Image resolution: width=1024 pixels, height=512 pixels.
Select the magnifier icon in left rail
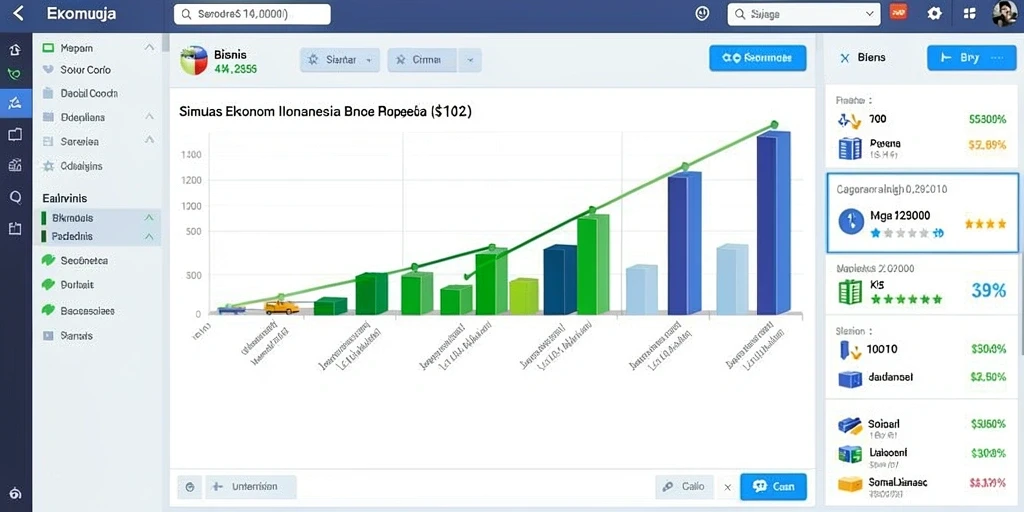(x=15, y=197)
